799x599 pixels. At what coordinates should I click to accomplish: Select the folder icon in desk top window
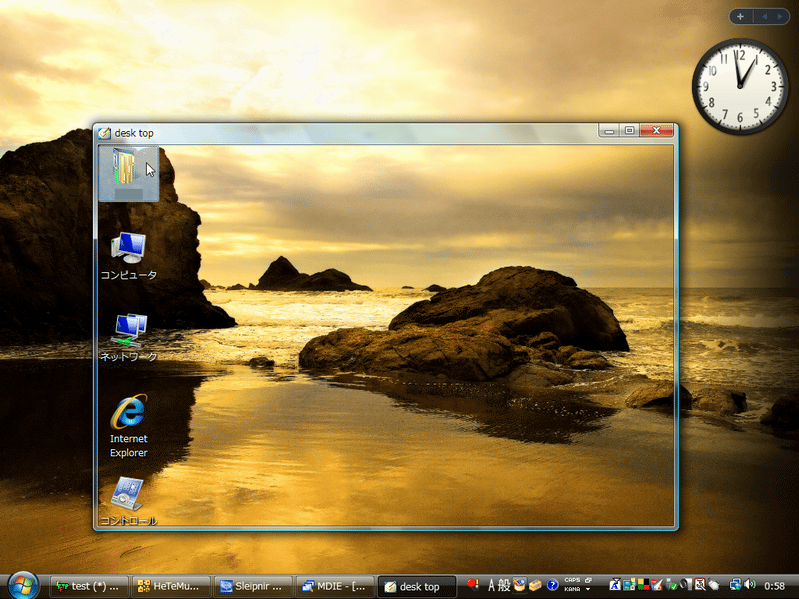tap(128, 168)
